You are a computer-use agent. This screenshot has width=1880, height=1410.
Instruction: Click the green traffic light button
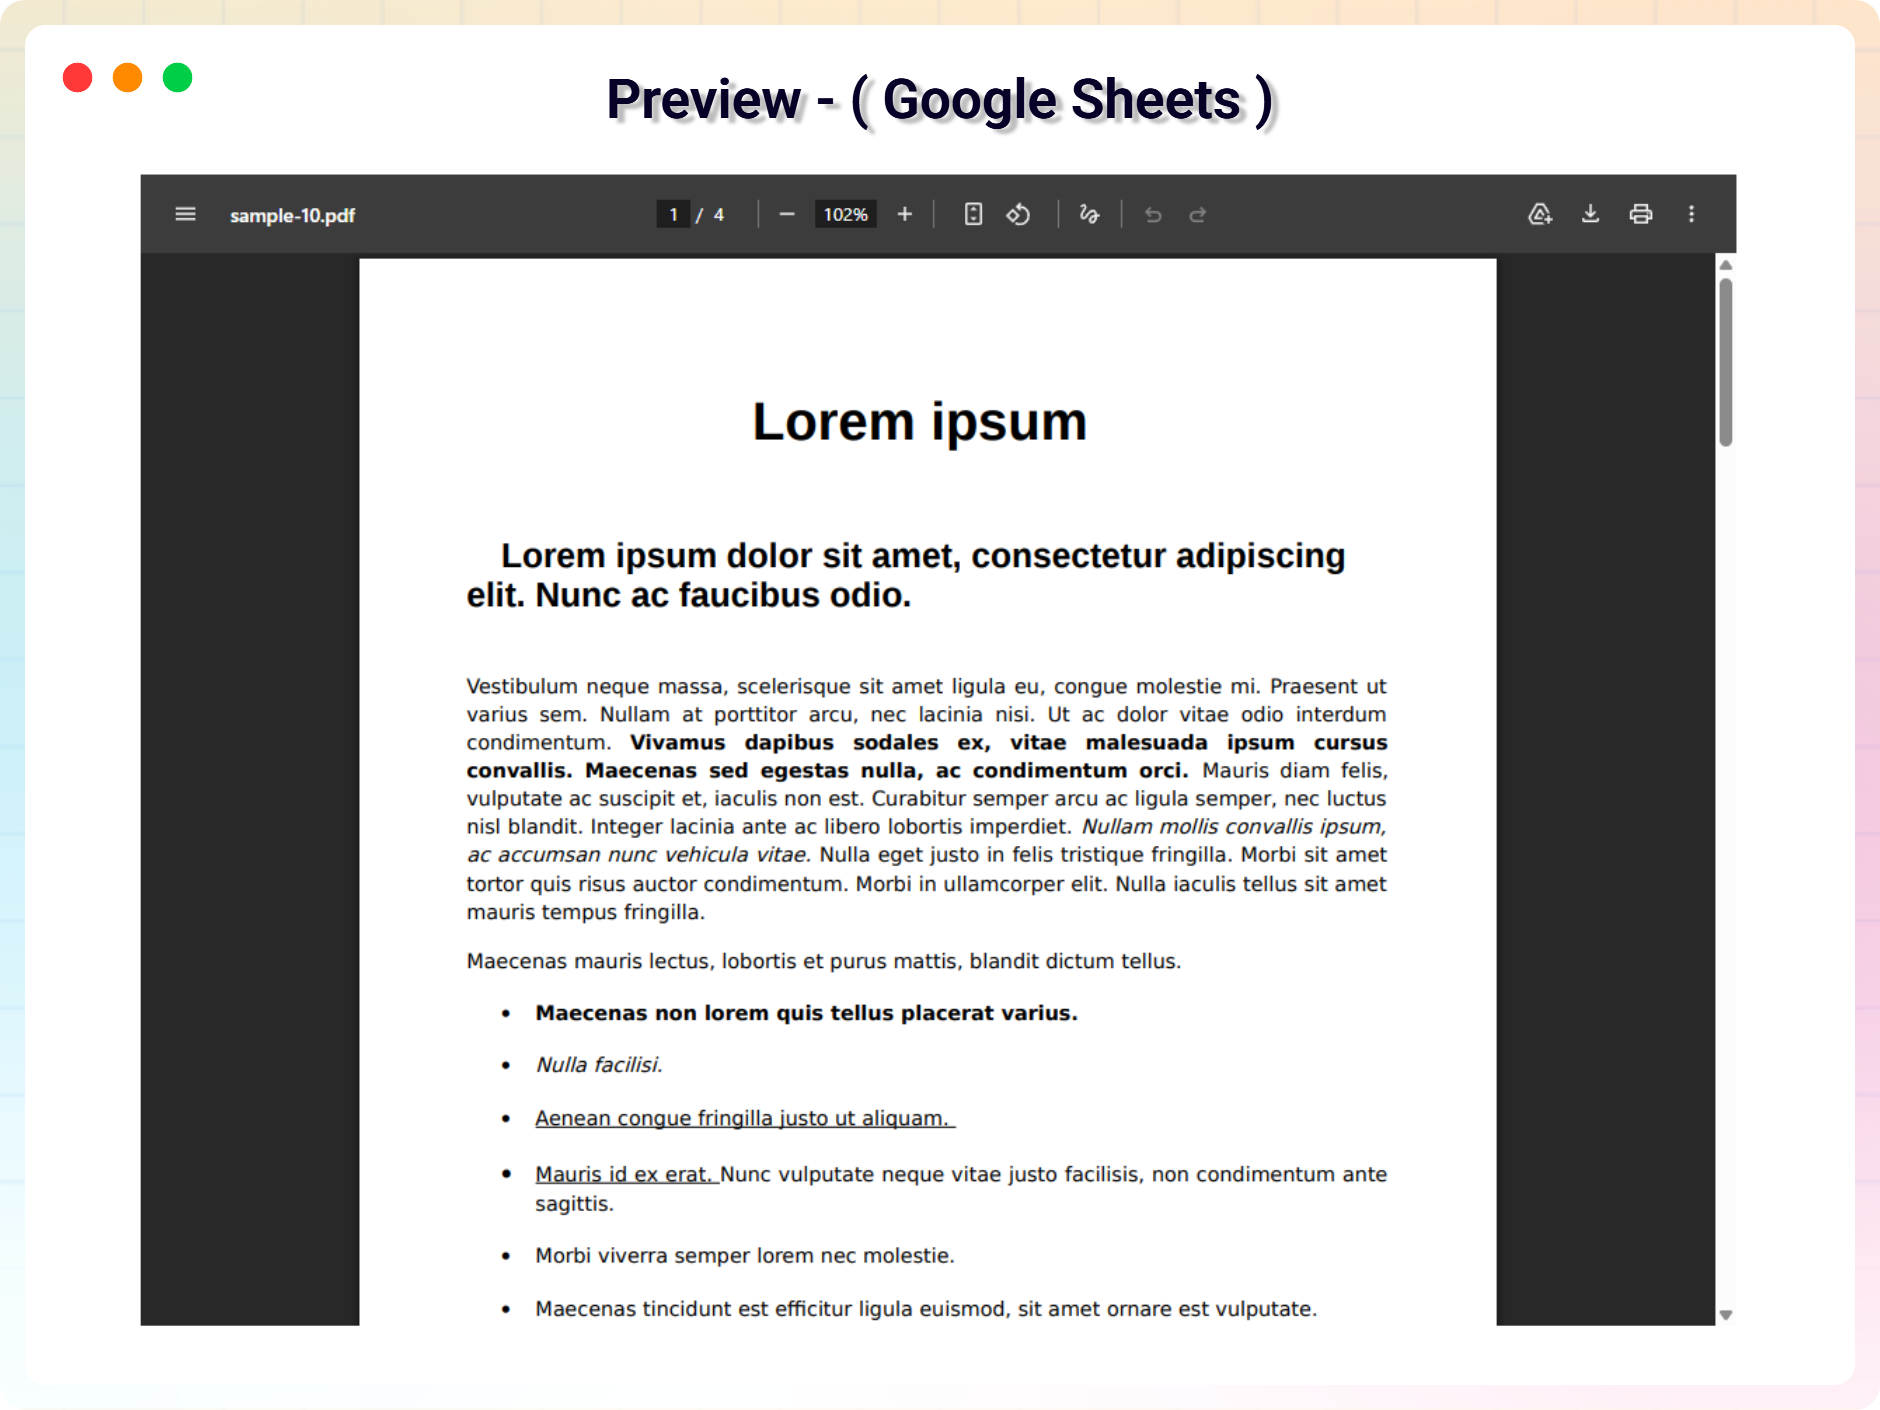coord(177,77)
